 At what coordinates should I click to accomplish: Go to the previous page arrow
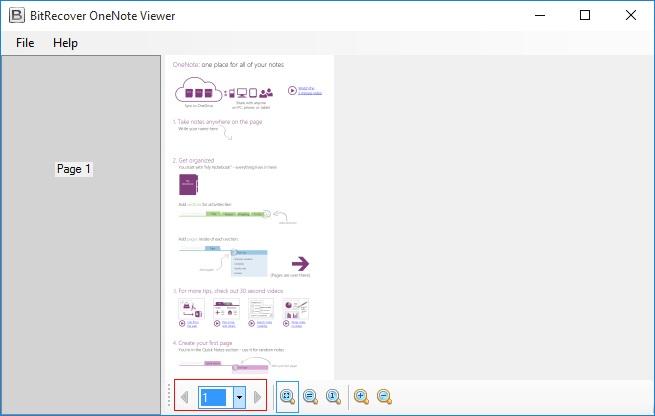(x=185, y=397)
